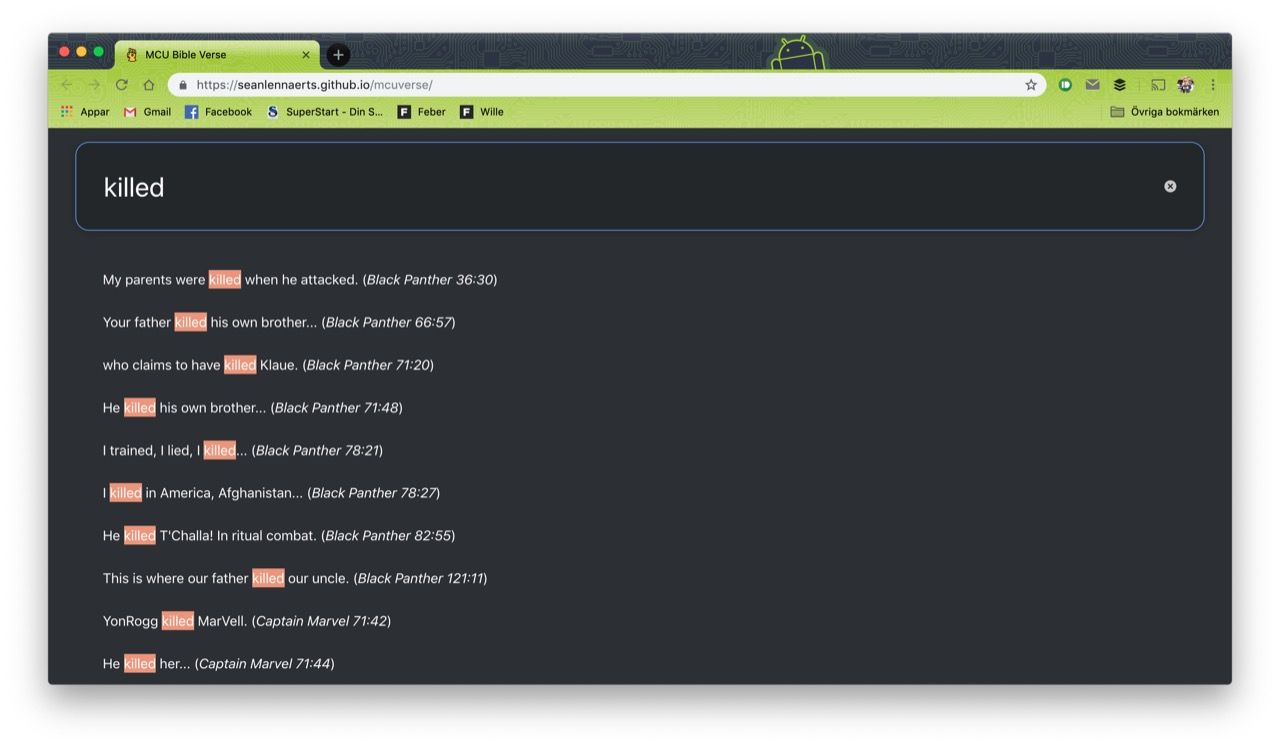Open the Facebook bookmark
Image resolution: width=1280 pixels, height=748 pixels.
pyautogui.click(x=218, y=112)
